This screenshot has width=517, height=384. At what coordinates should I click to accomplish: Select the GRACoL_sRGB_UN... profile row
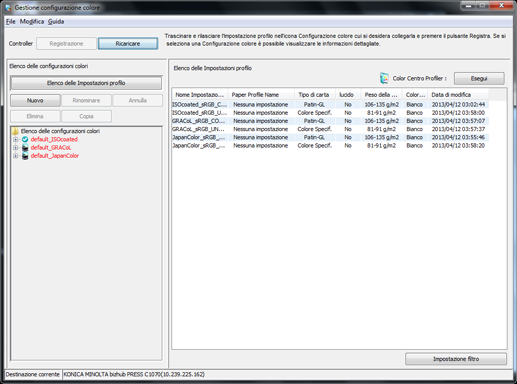(x=330, y=129)
